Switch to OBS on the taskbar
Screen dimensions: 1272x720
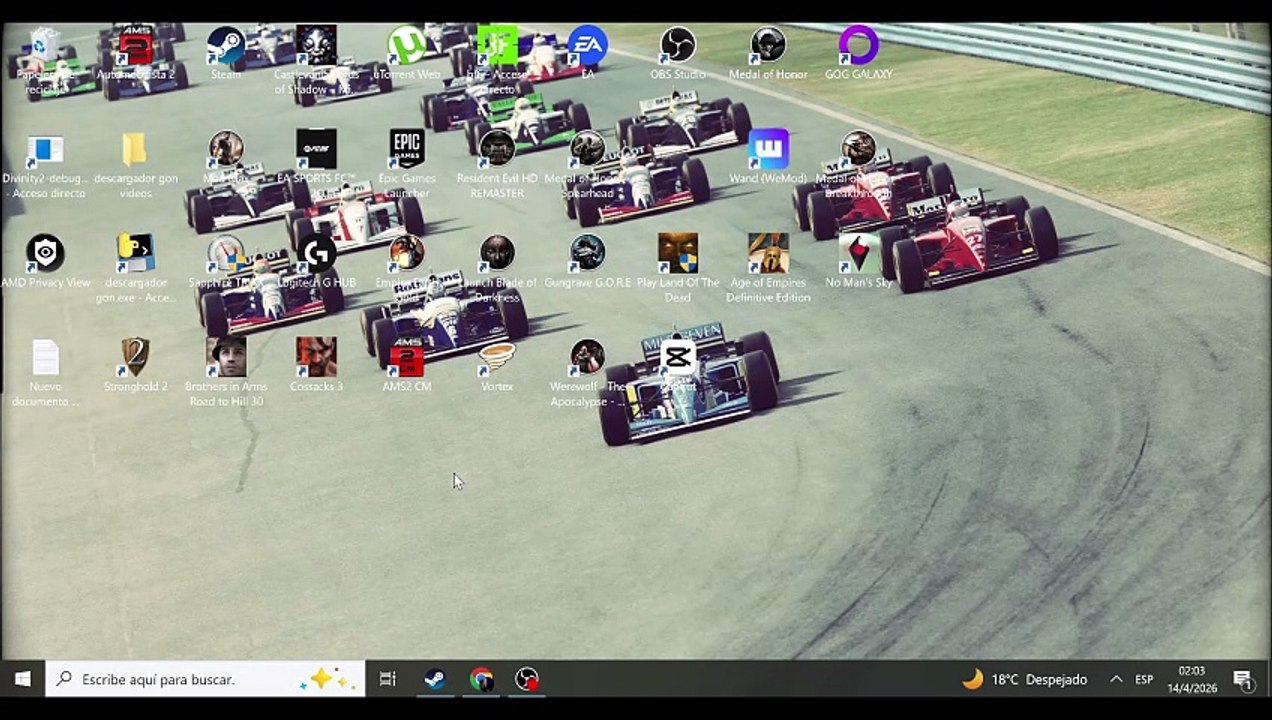tap(527, 679)
